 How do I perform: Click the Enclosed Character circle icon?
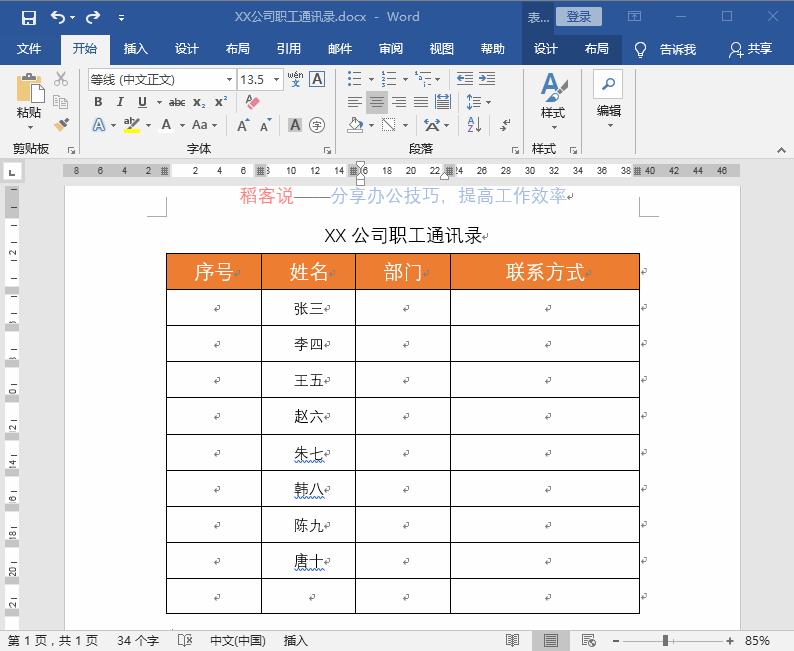[x=317, y=125]
